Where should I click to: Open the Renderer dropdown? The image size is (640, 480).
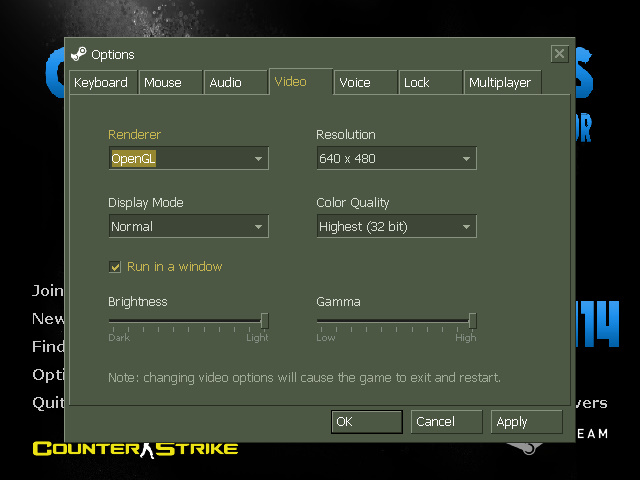tap(188, 159)
